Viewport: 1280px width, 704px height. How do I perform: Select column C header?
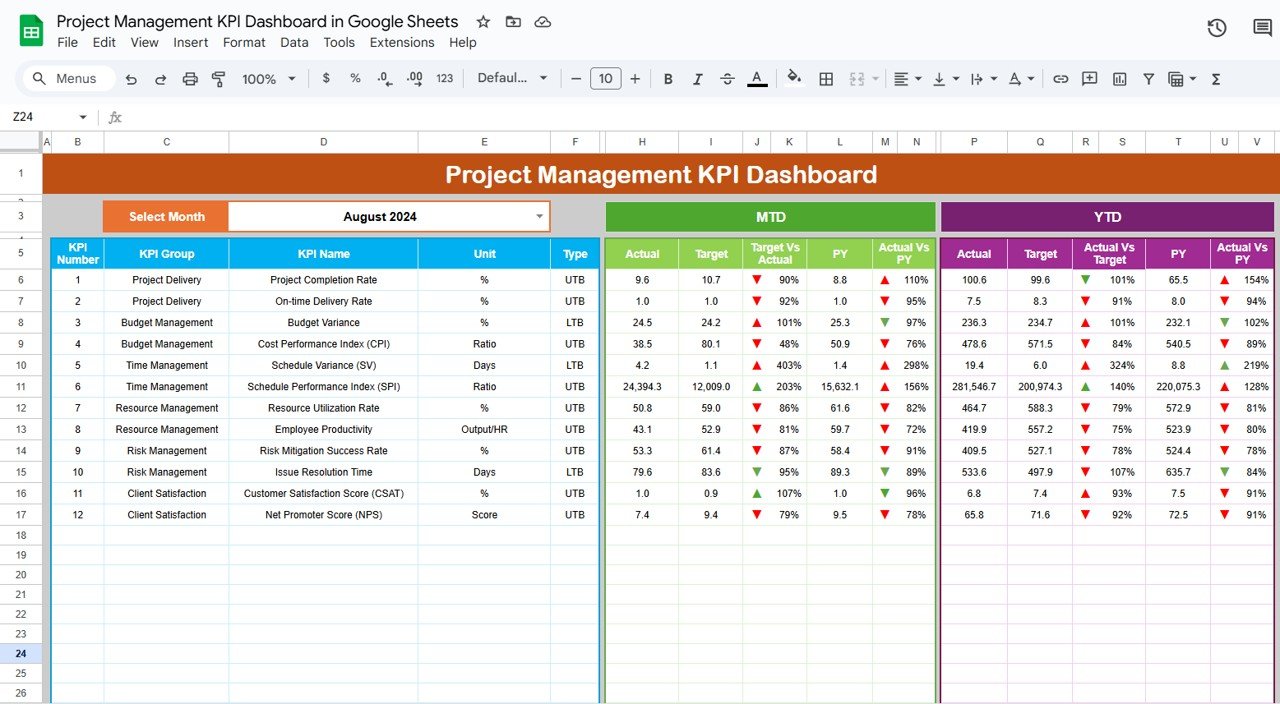tap(166, 143)
